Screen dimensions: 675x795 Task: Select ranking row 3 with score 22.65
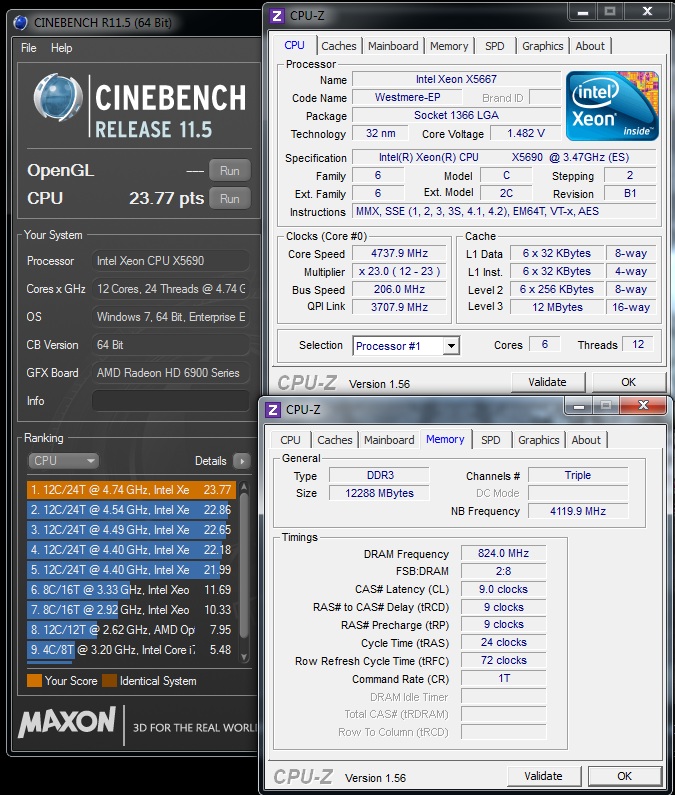(x=131, y=530)
